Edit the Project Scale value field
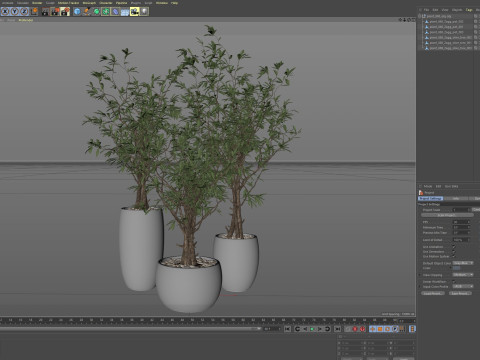480x360 pixels. pos(461,210)
